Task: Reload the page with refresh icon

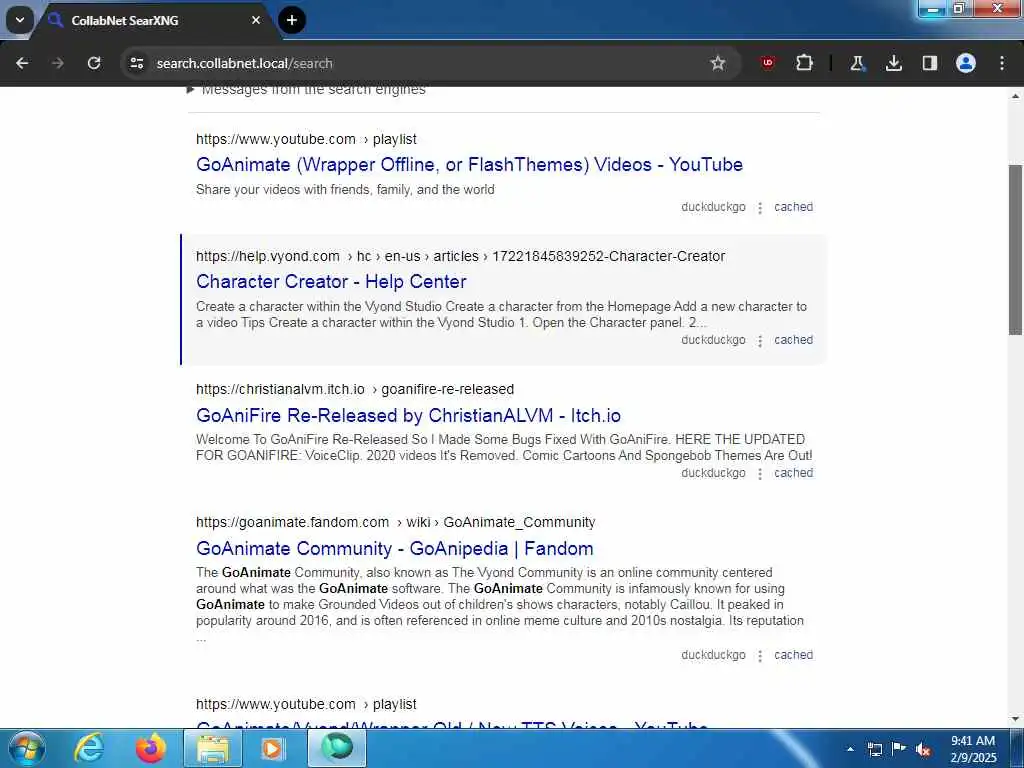Action: (x=94, y=63)
